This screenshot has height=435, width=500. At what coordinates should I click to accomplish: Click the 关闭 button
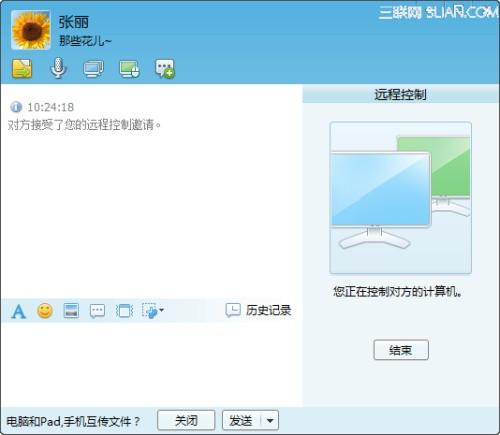[186, 421]
